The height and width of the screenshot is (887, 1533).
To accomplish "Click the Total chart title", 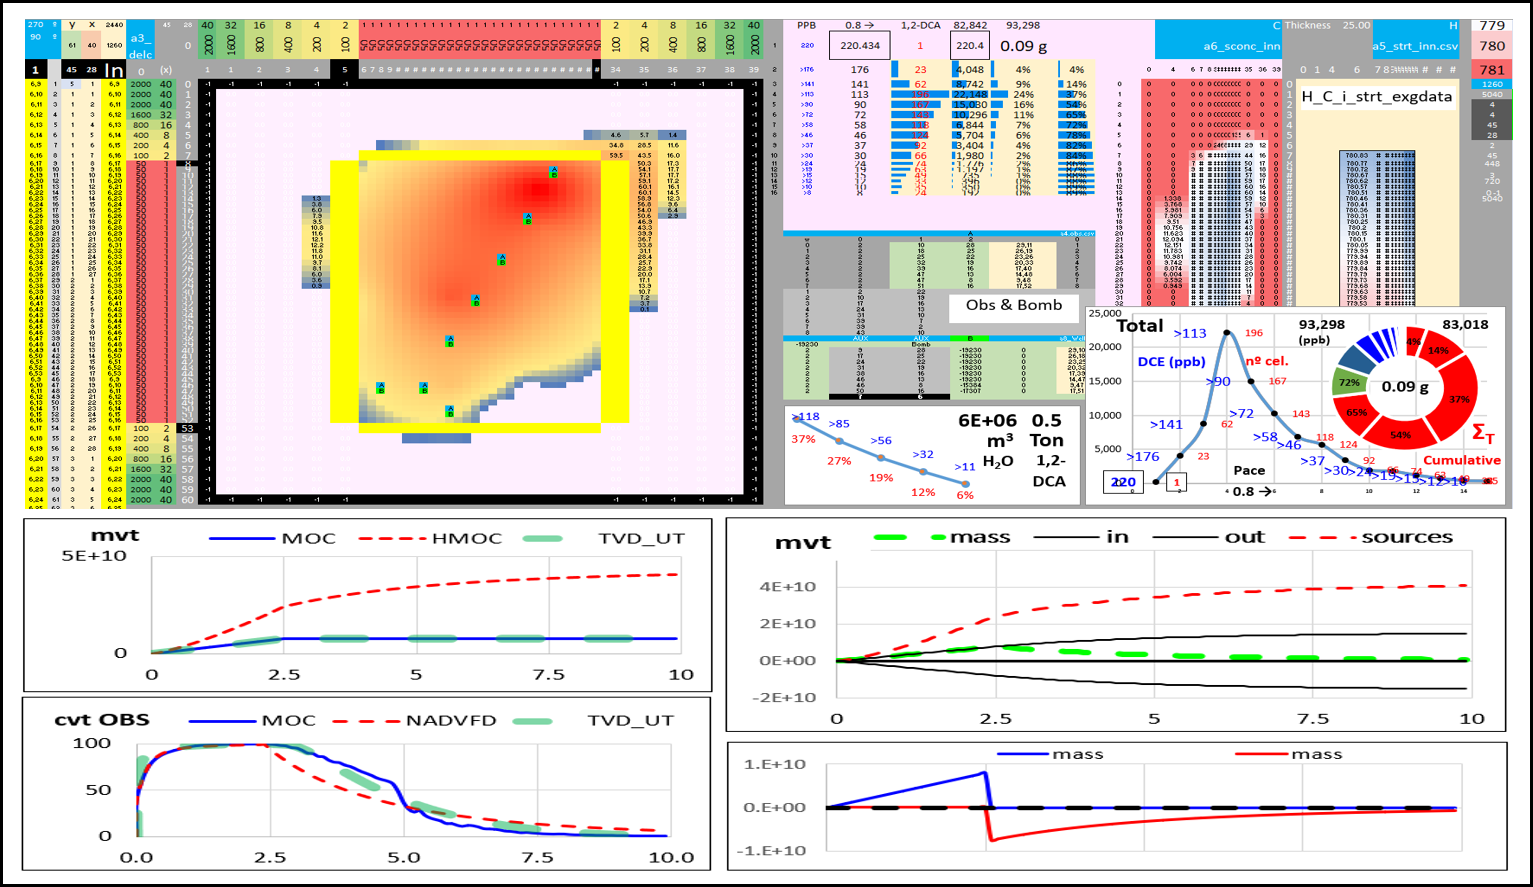I will 1140,326.
